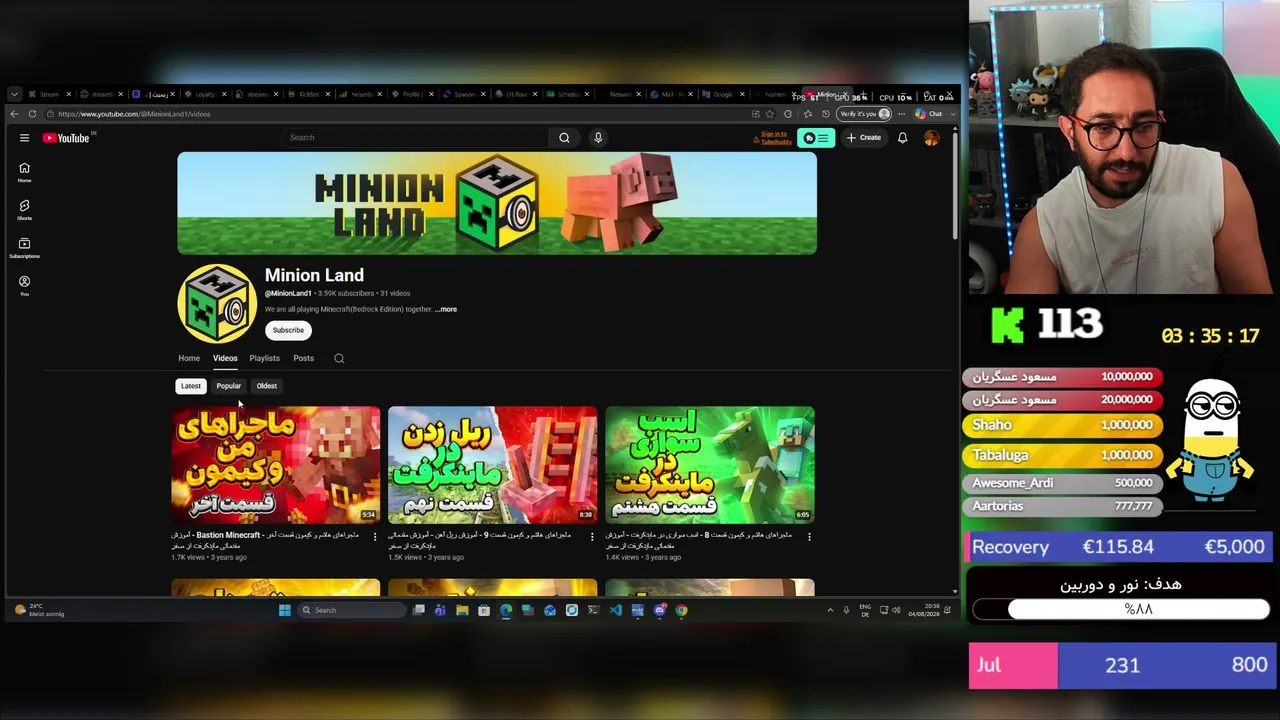1280x720 pixels.
Task: Play the 8:38 video thumbnail
Action: (492, 465)
